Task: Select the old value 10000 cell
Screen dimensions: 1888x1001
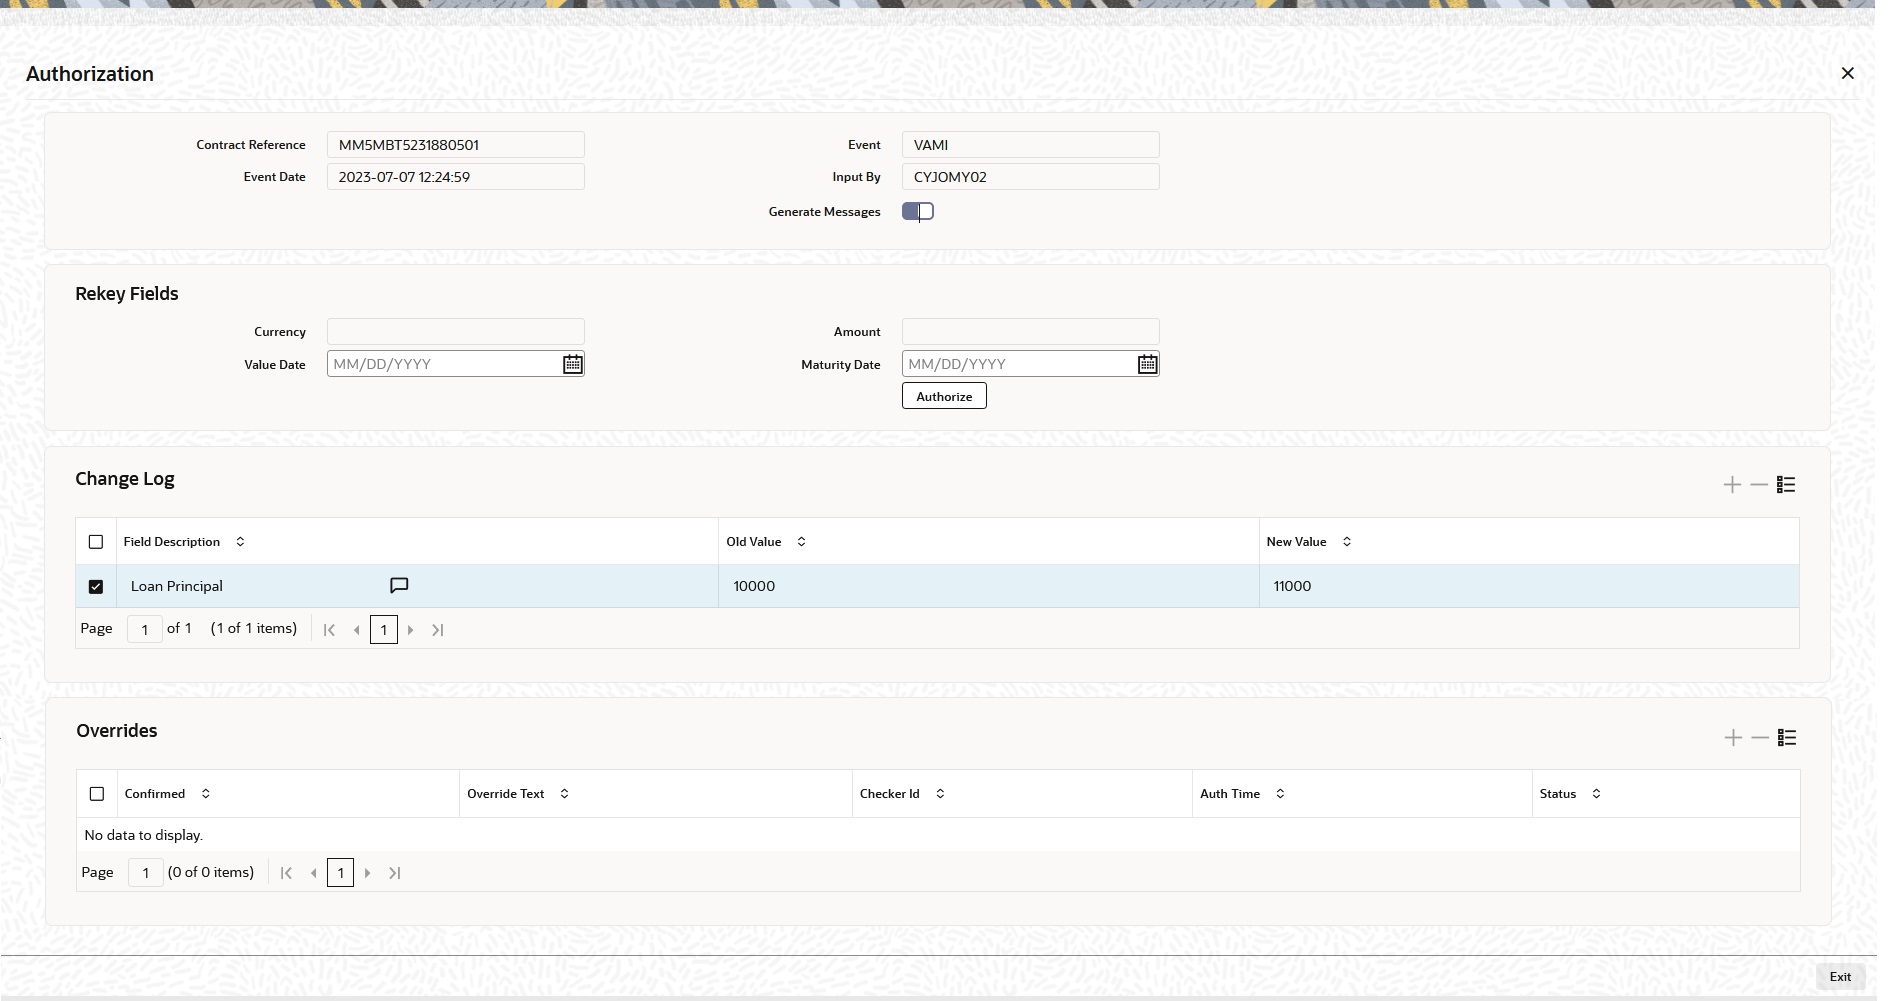Action: click(x=988, y=586)
